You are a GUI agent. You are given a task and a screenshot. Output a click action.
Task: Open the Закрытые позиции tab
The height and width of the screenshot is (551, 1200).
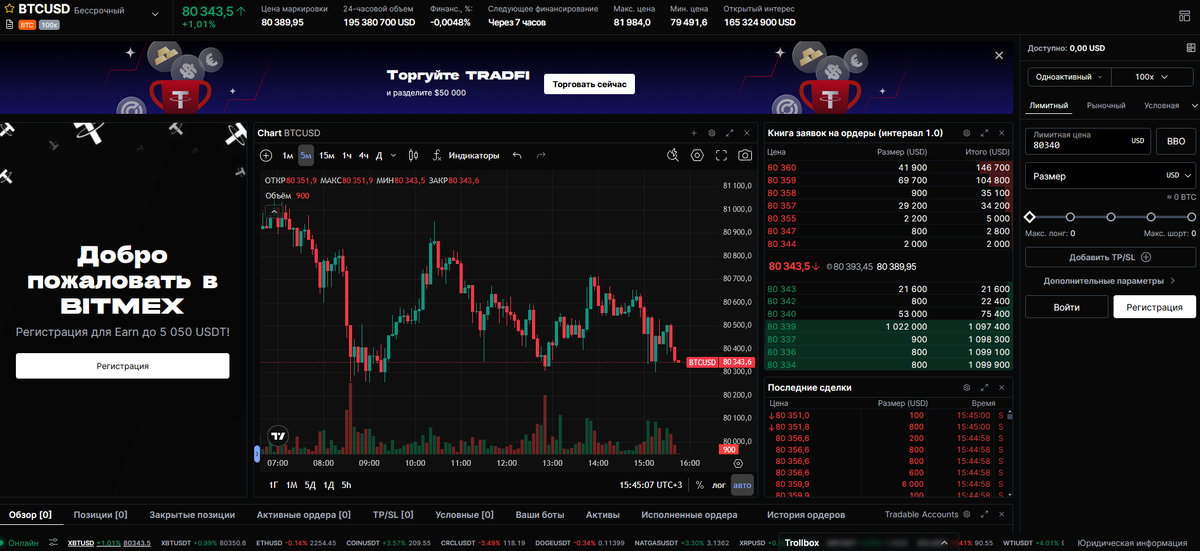point(192,515)
